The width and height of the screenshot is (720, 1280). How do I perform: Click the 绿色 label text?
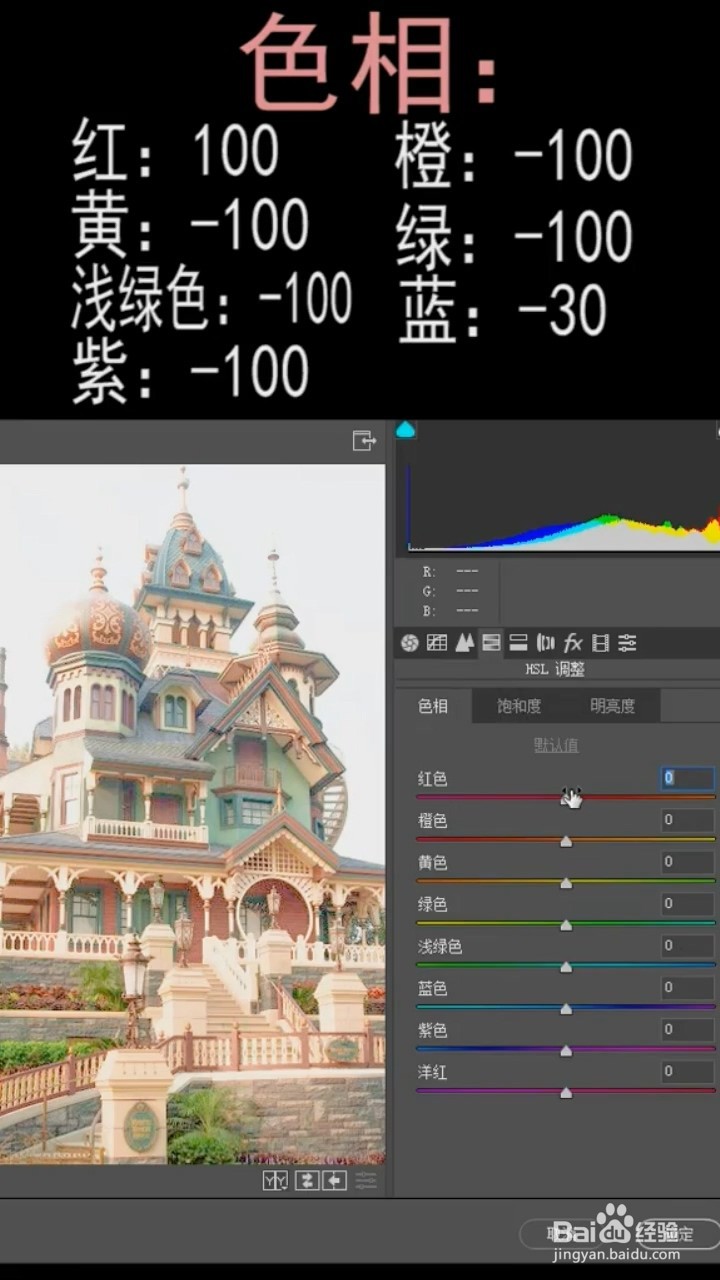(432, 905)
